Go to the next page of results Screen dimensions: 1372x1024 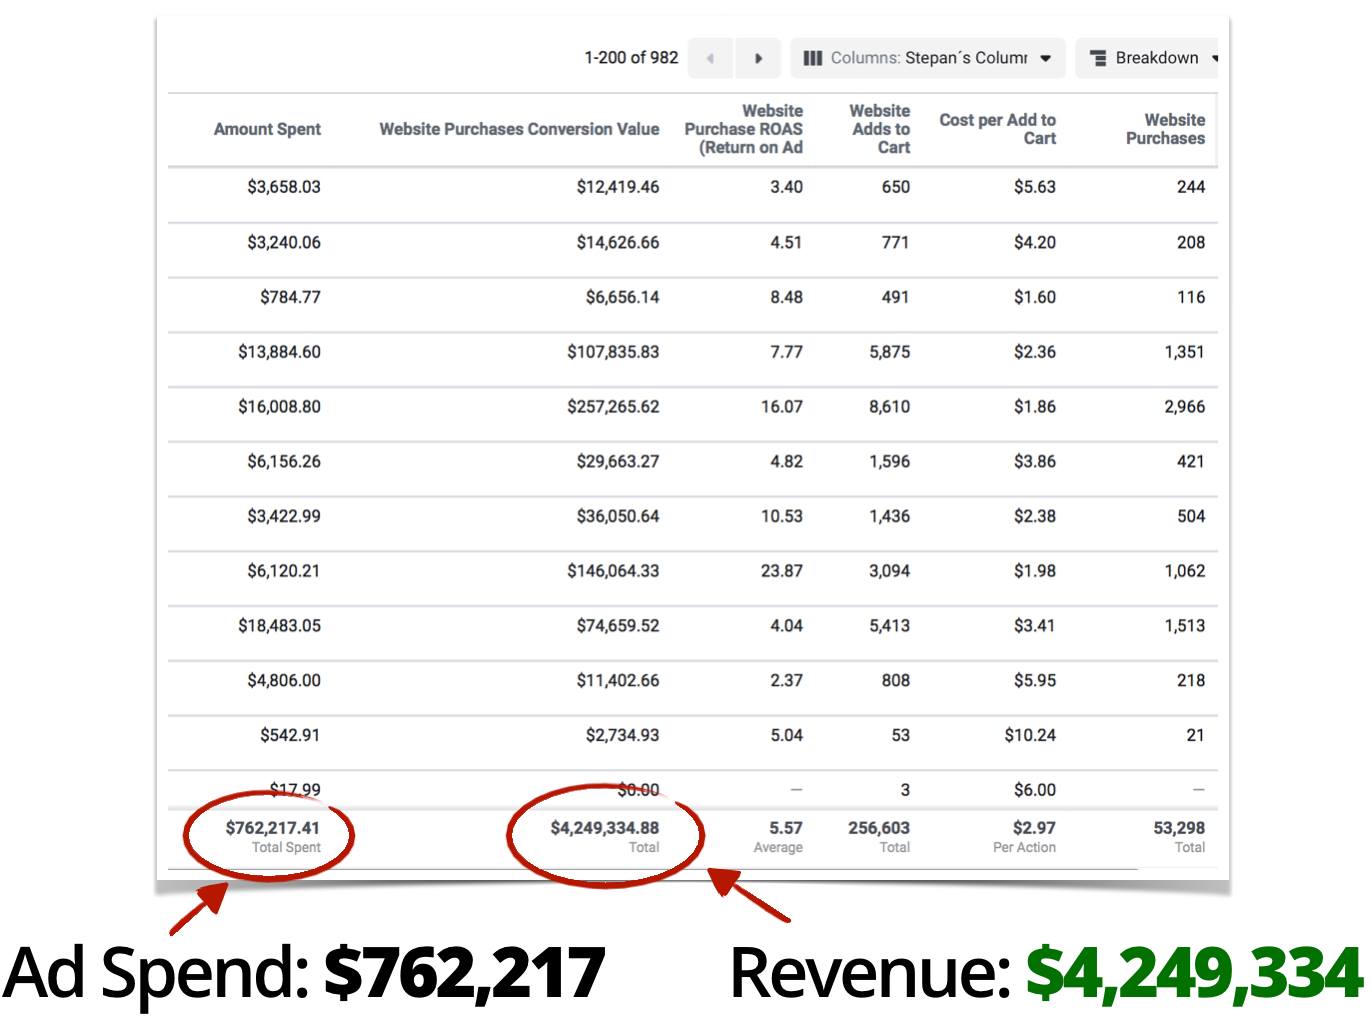tap(758, 58)
